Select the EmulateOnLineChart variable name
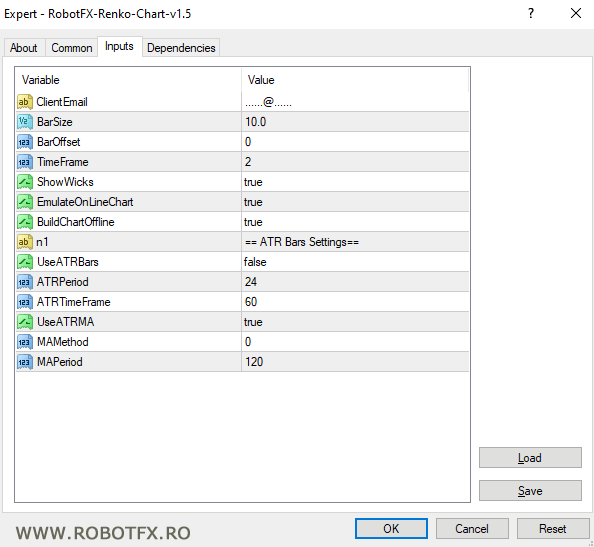The height and width of the screenshot is (547, 594). [85, 202]
